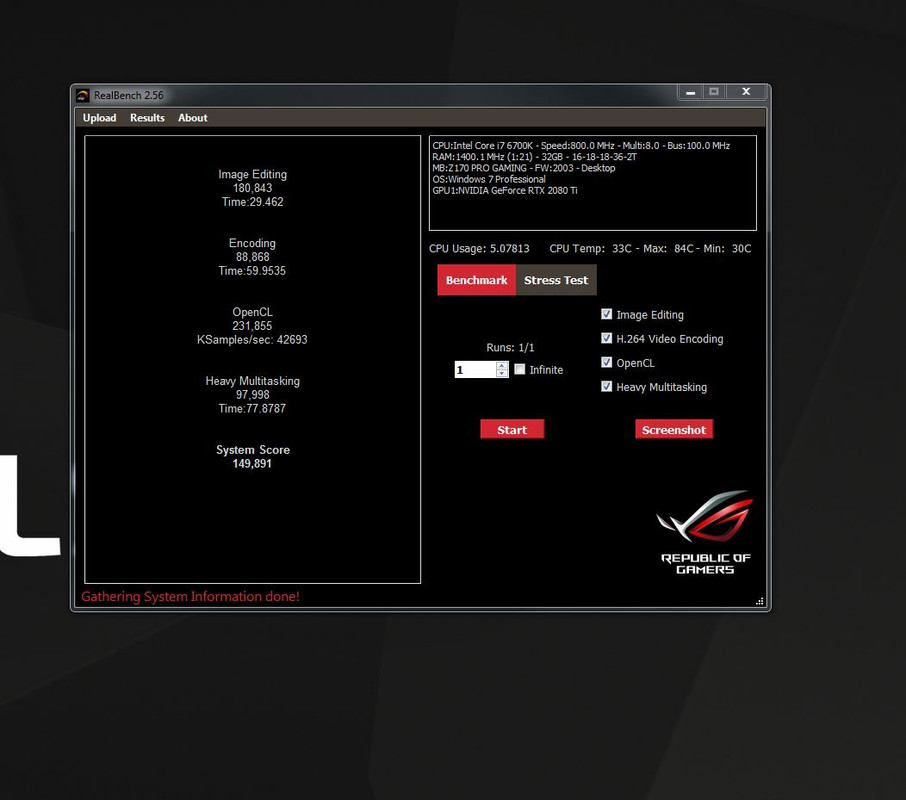Click the 'Runs: 1/1' label

tap(510, 348)
